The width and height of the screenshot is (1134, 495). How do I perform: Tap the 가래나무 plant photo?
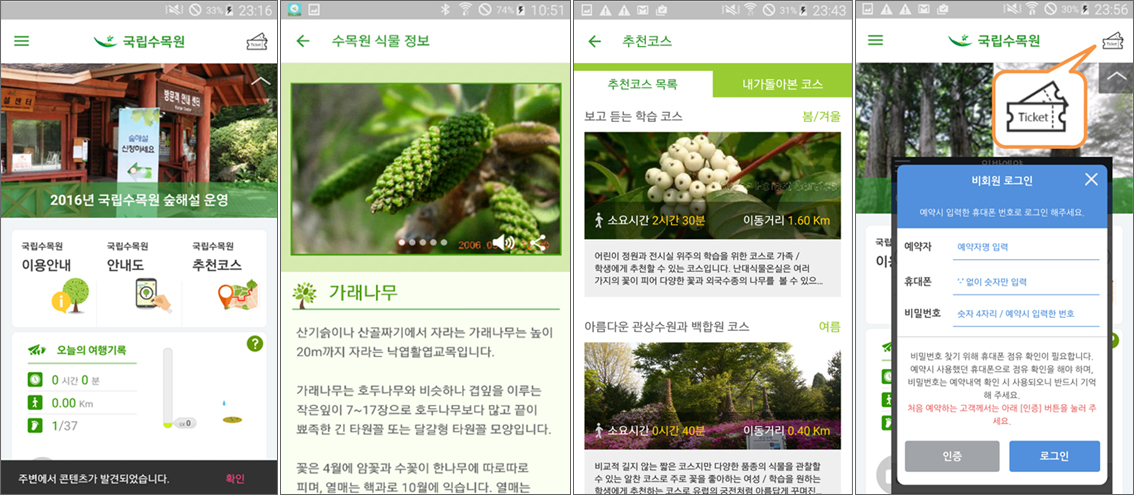pos(425,169)
